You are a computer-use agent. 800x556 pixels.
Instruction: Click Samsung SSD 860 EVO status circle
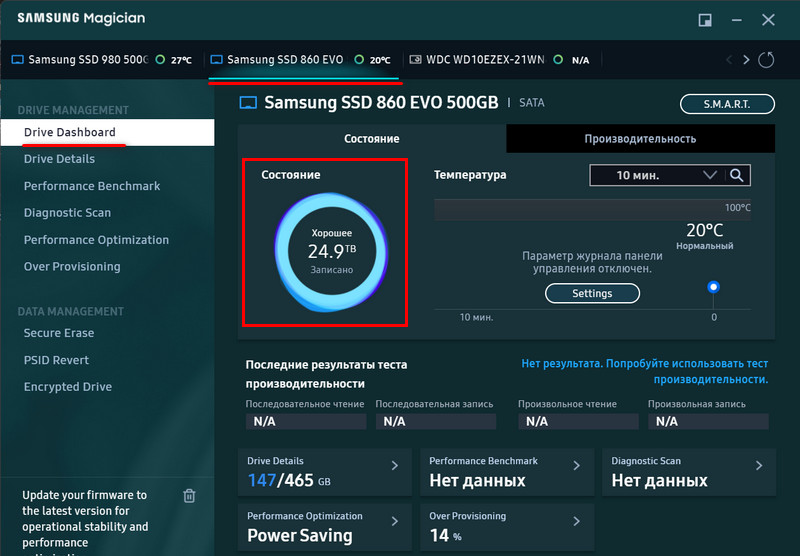coord(359,60)
